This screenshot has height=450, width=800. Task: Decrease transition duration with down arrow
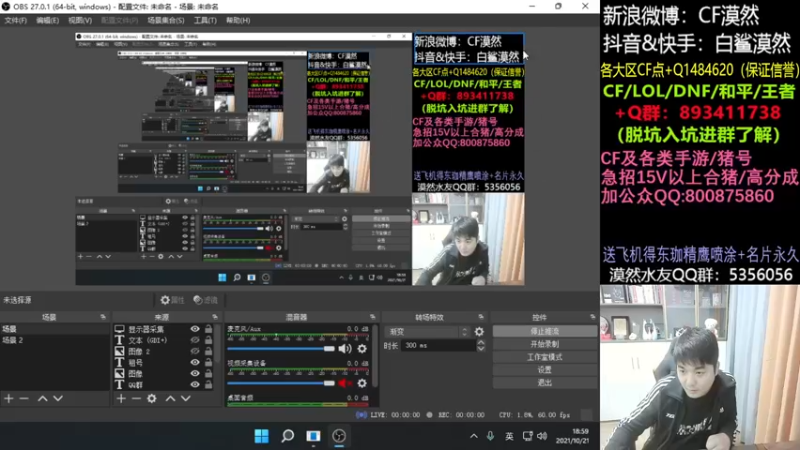481,349
